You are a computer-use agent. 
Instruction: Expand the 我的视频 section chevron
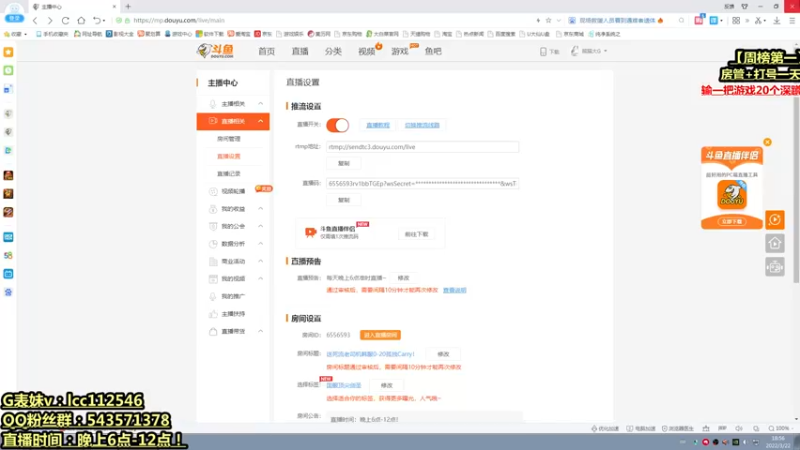[261, 279]
